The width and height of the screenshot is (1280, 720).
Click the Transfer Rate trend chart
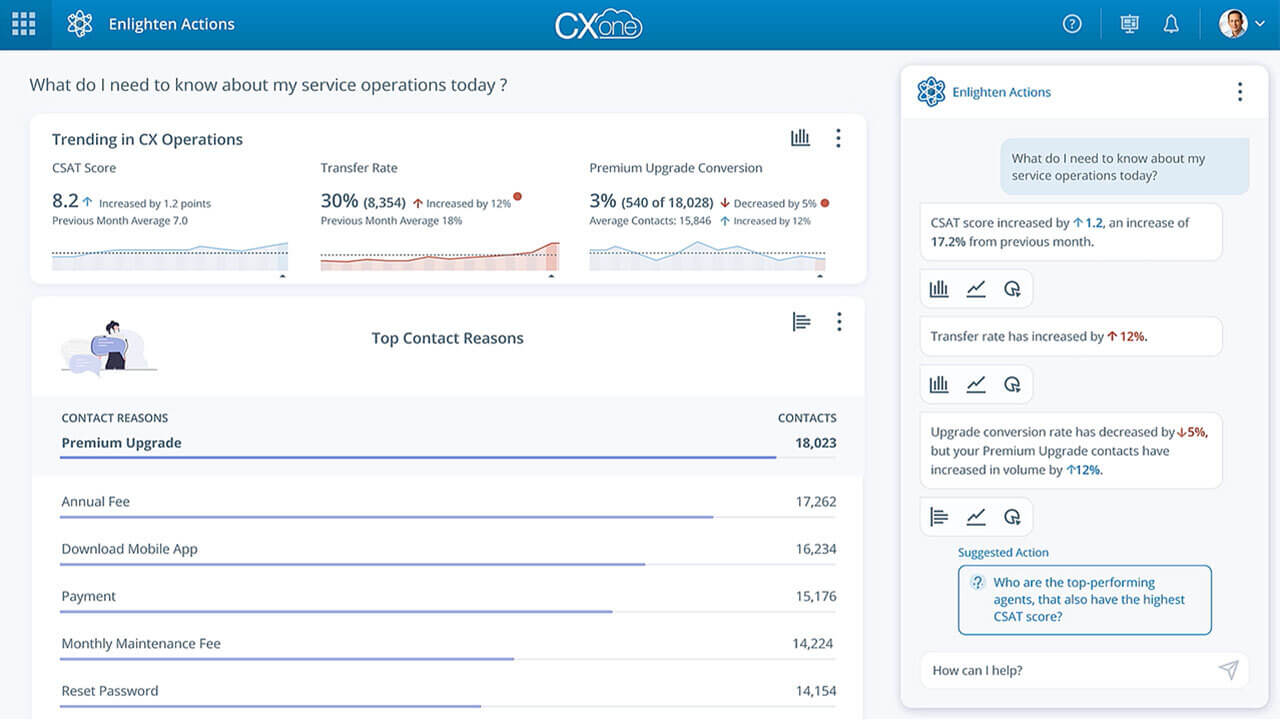point(439,256)
